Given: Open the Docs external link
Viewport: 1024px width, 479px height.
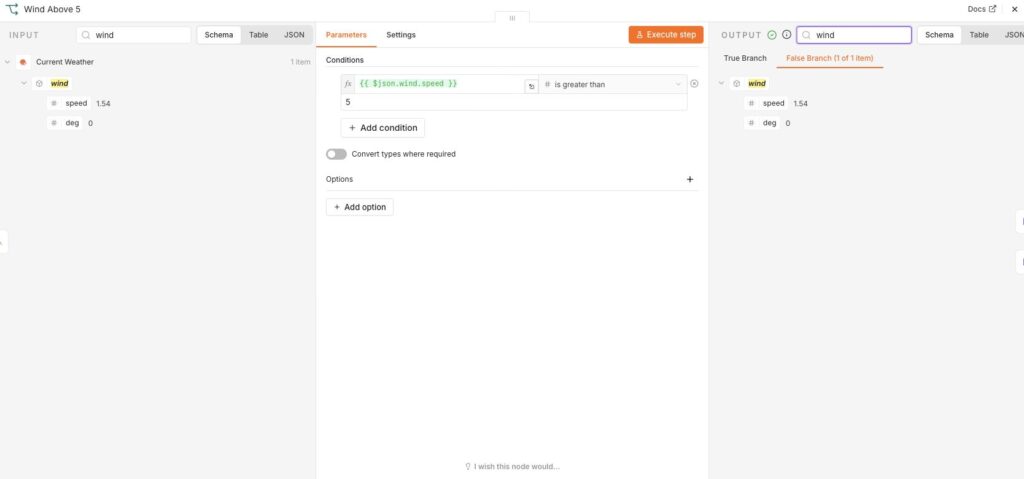Looking at the screenshot, I should click(x=982, y=9).
